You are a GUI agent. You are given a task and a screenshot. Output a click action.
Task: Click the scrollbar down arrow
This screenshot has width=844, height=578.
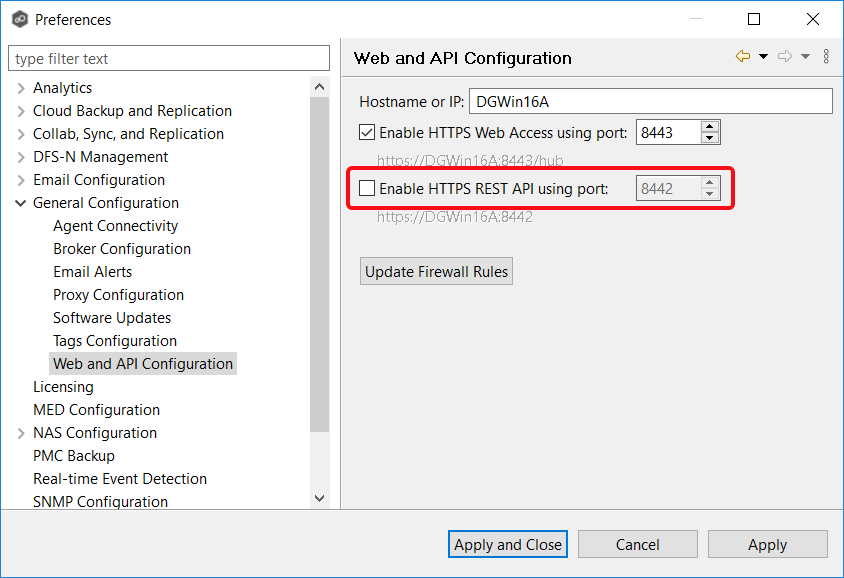(319, 497)
